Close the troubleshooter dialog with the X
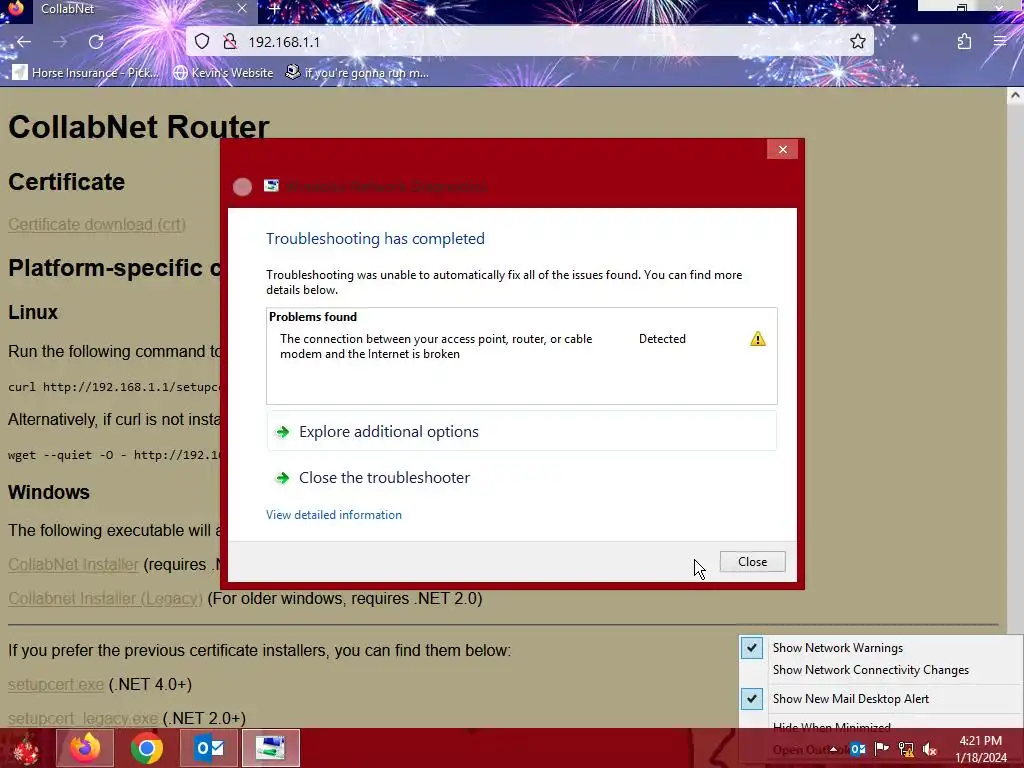The image size is (1024, 768). click(x=782, y=150)
